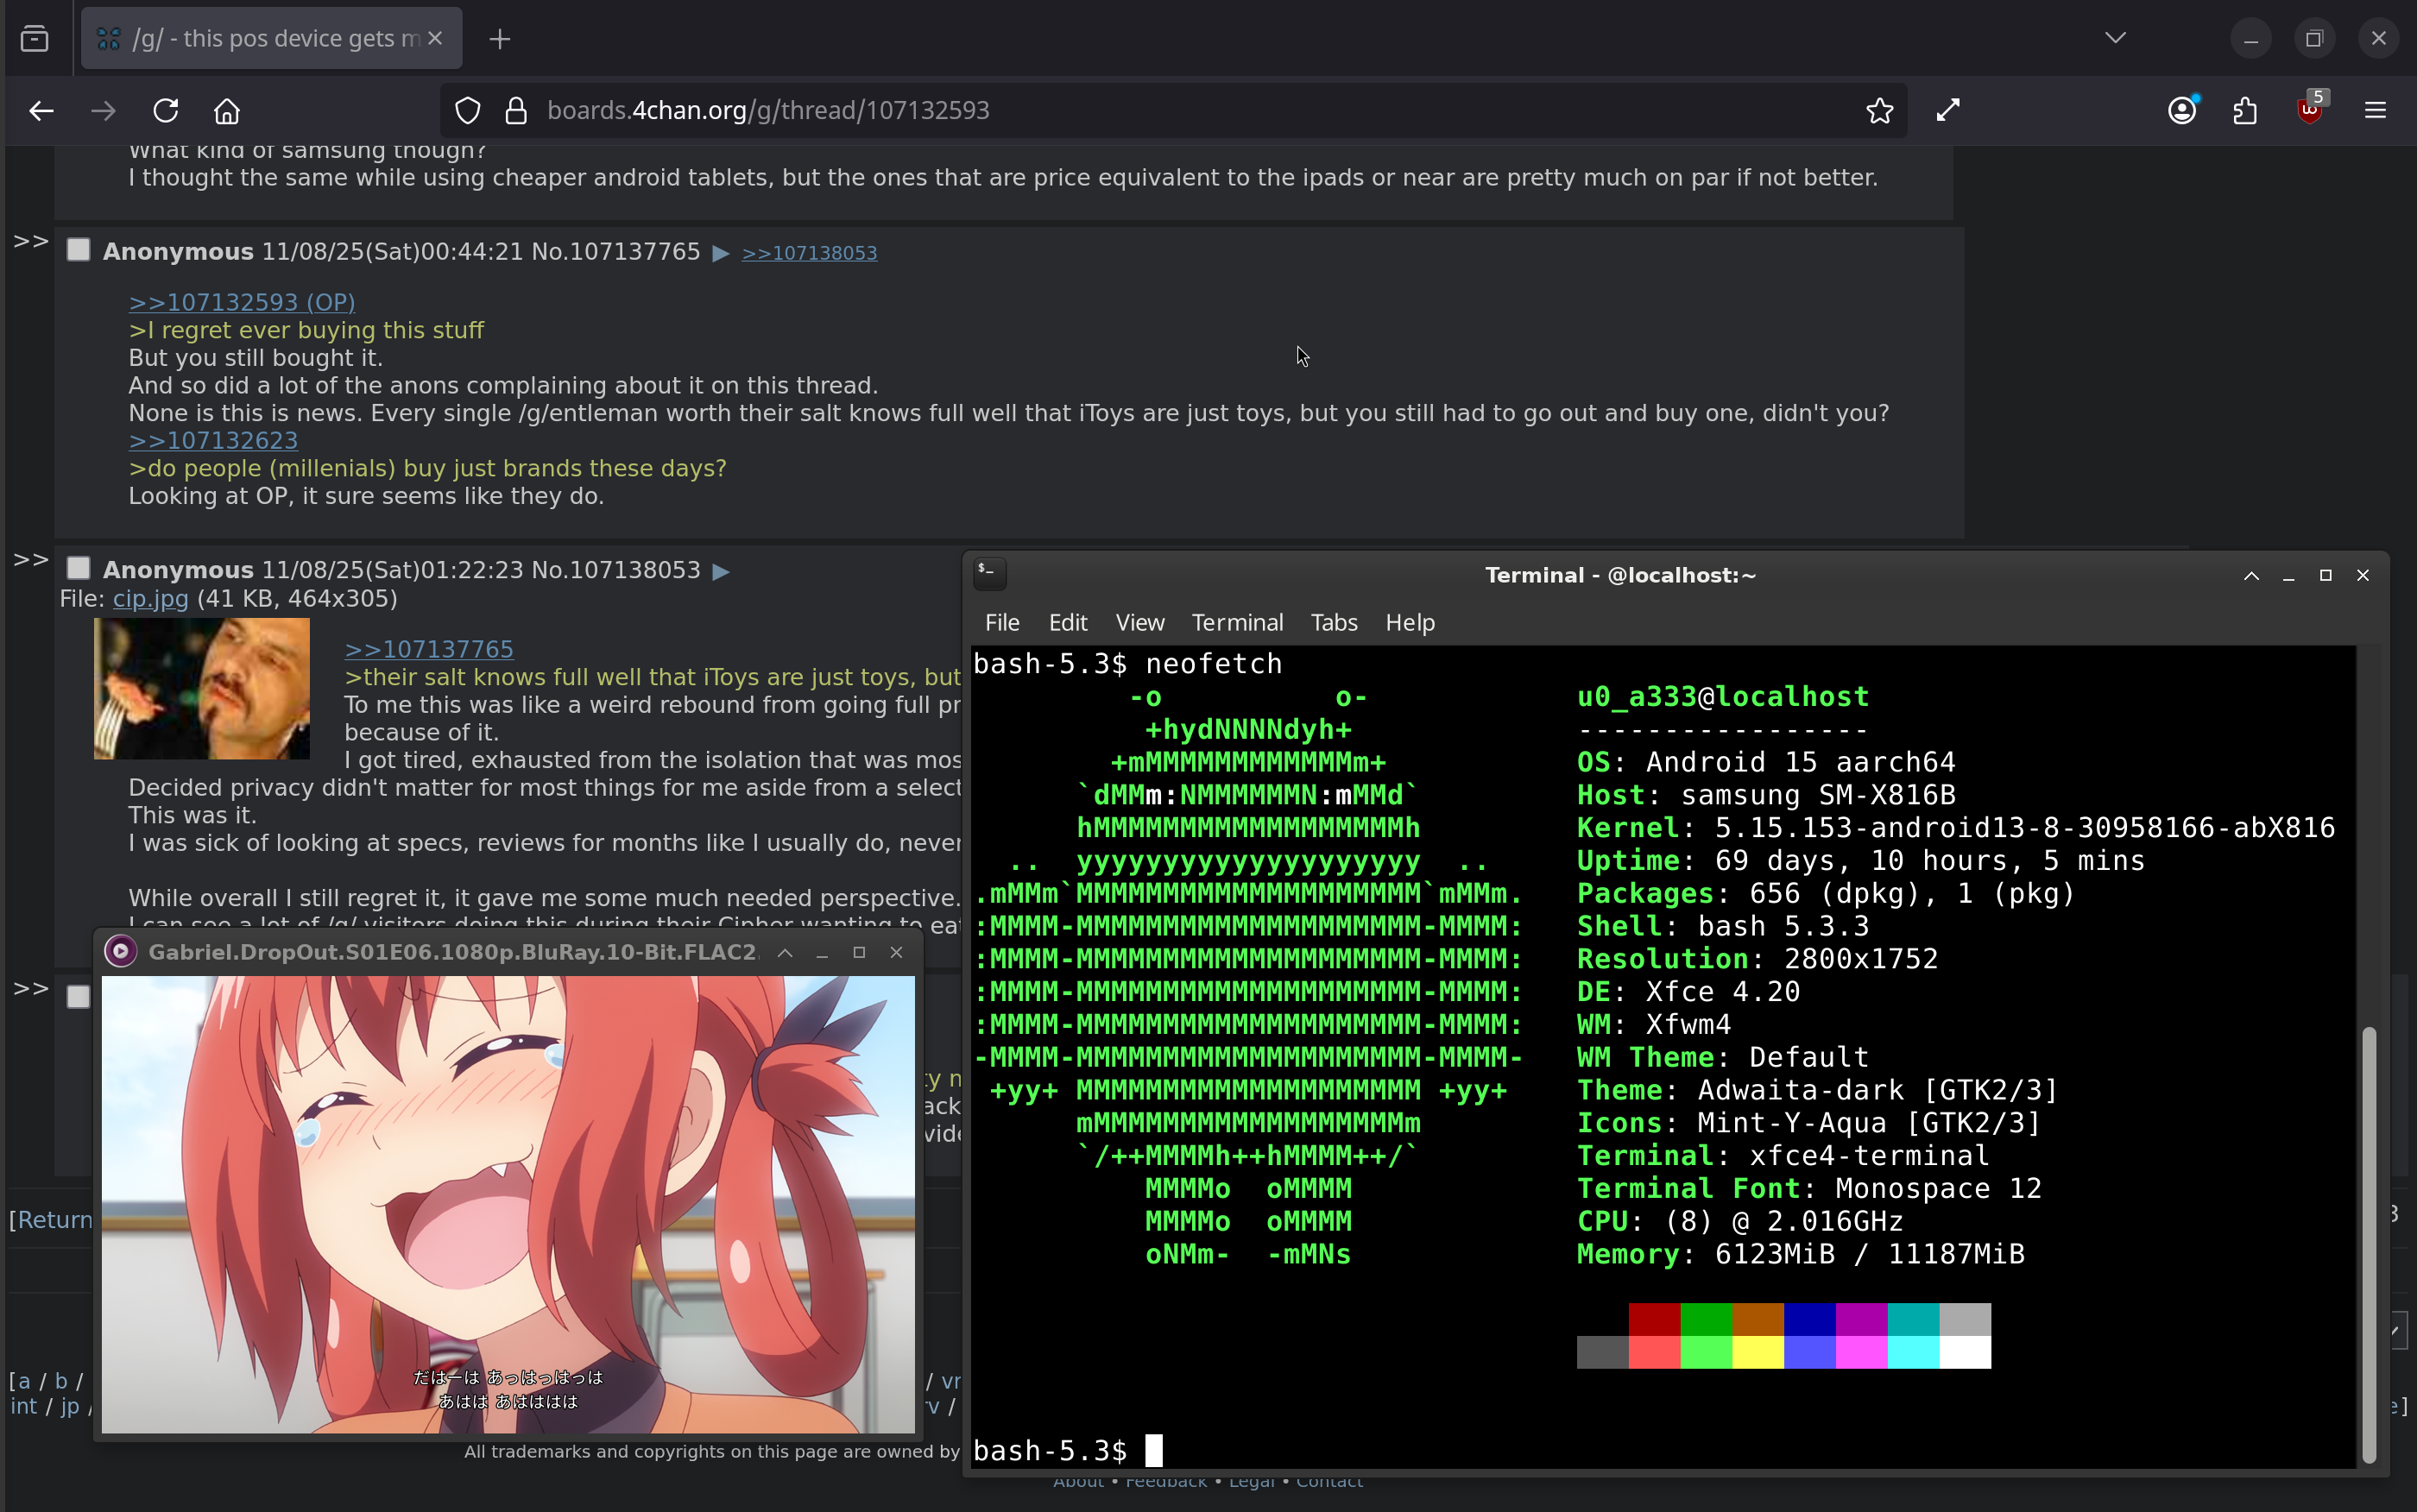Open the terminal Edit menu
This screenshot has height=1512, width=2417.
point(1067,622)
